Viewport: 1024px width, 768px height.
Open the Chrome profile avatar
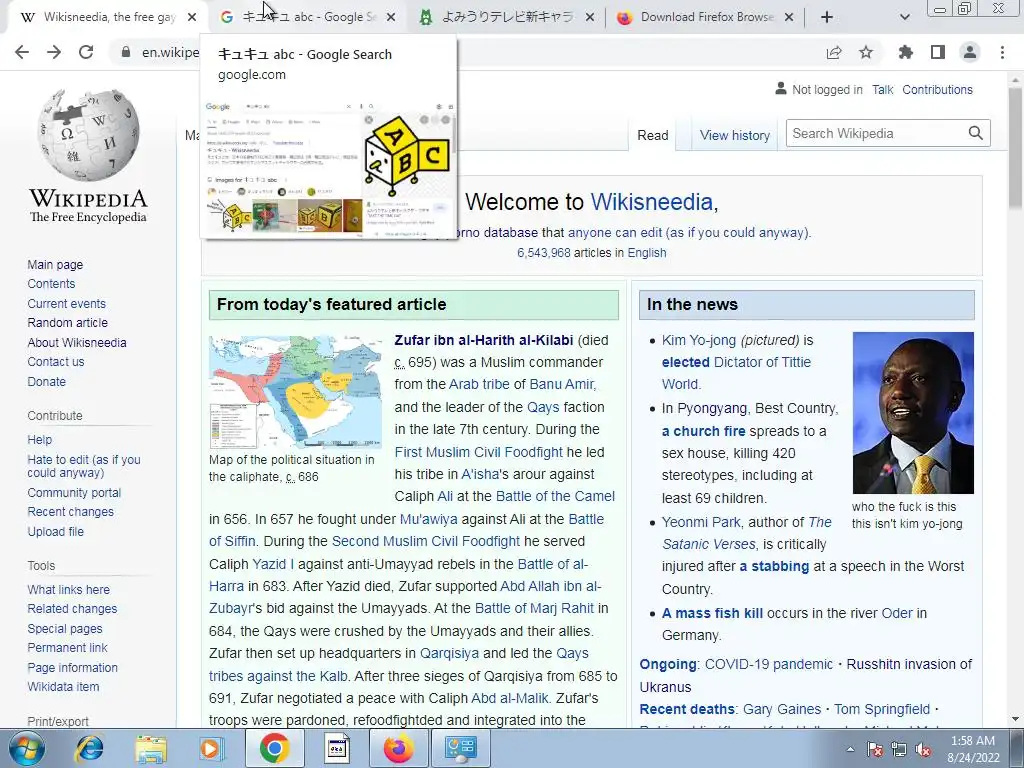click(x=970, y=52)
